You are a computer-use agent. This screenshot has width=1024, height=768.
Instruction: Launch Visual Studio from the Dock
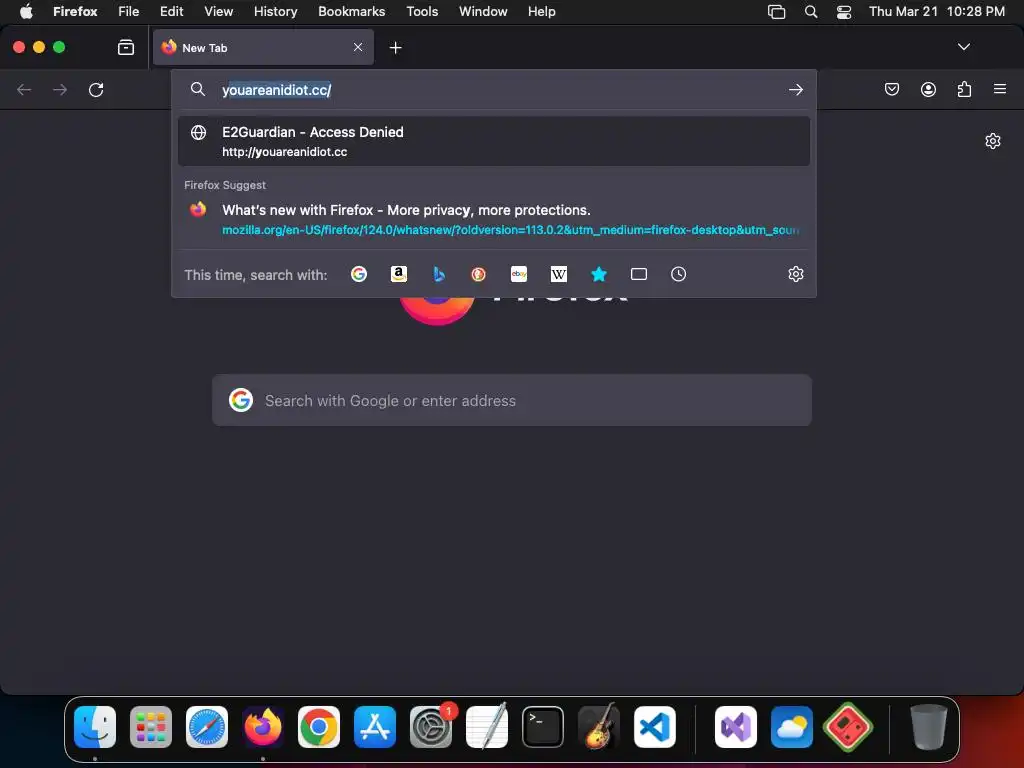point(736,727)
